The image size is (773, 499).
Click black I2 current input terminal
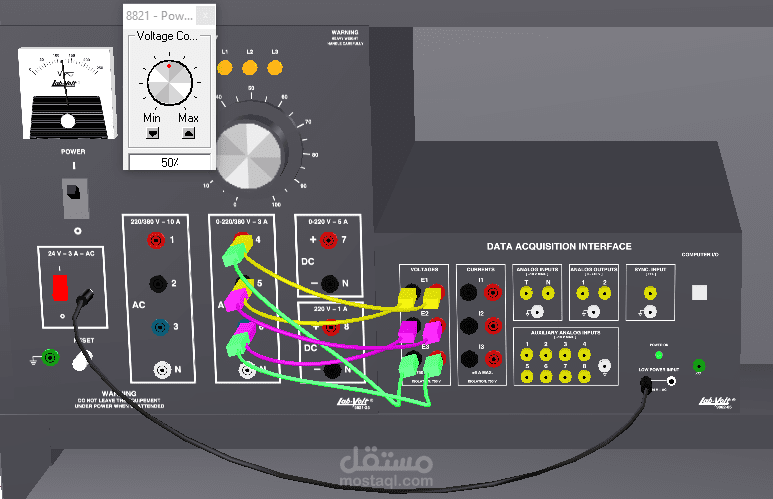469,326
